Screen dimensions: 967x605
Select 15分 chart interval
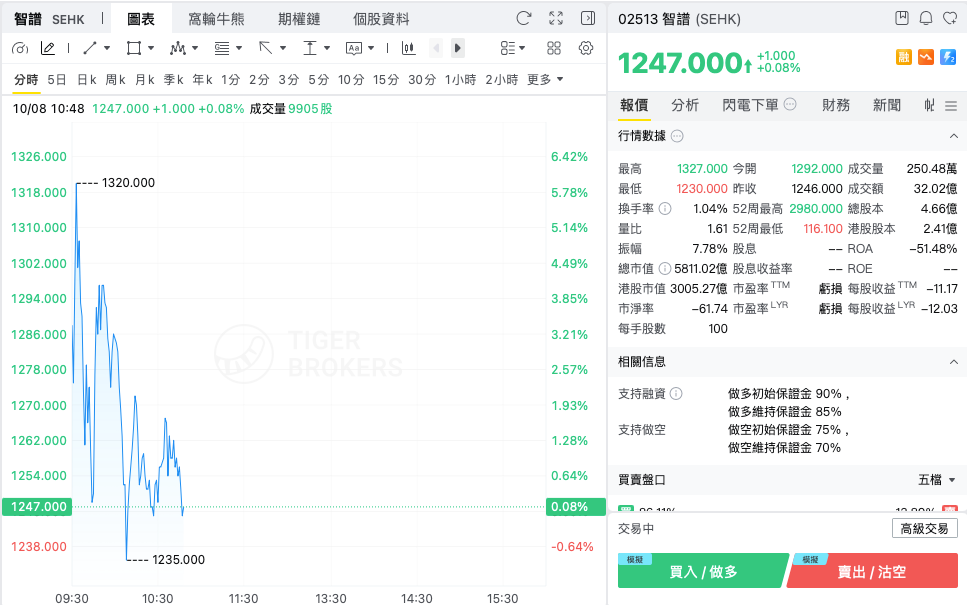[x=386, y=80]
